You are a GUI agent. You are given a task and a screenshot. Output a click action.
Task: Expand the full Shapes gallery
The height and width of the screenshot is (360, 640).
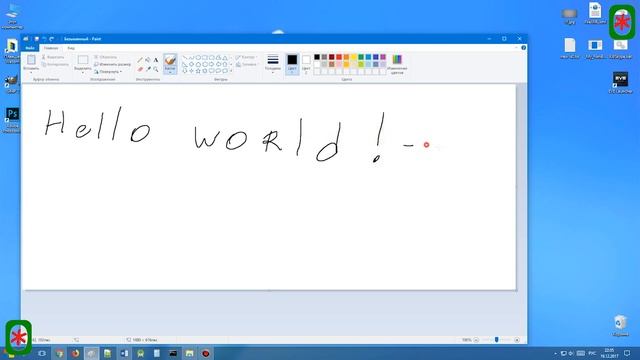coord(231,71)
